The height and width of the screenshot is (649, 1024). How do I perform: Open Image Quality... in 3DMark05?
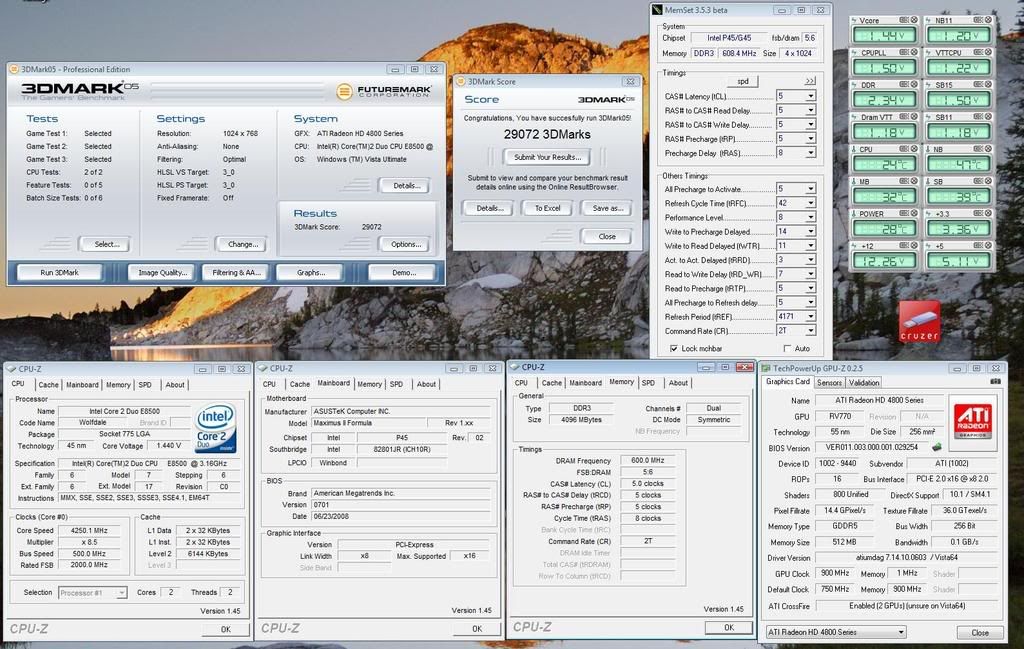[x=162, y=273]
